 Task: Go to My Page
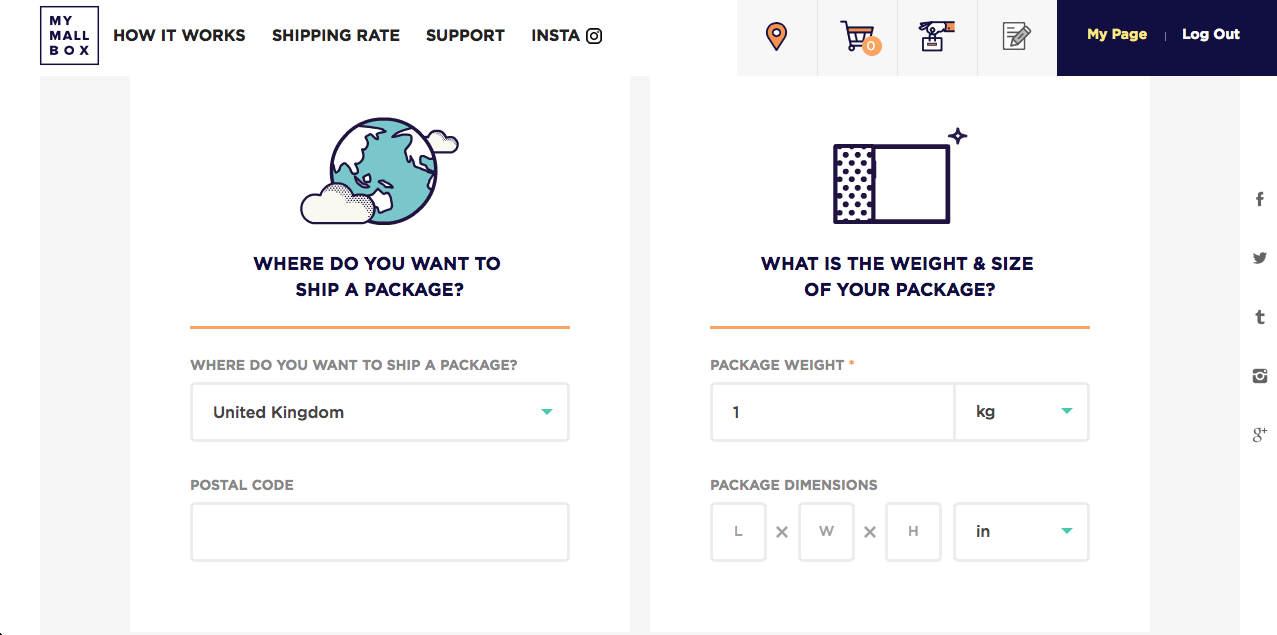click(x=1117, y=34)
